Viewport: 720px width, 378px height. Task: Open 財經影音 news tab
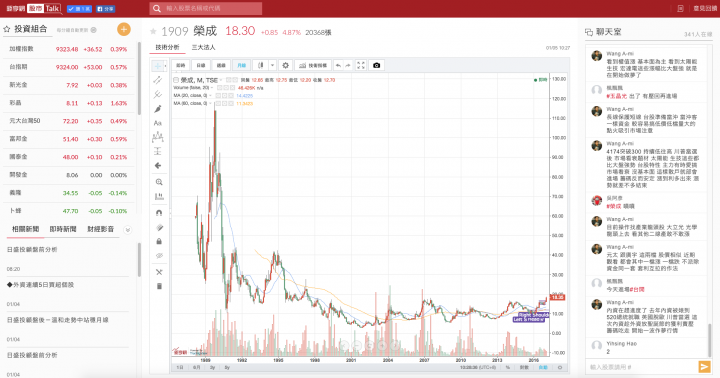(101, 229)
